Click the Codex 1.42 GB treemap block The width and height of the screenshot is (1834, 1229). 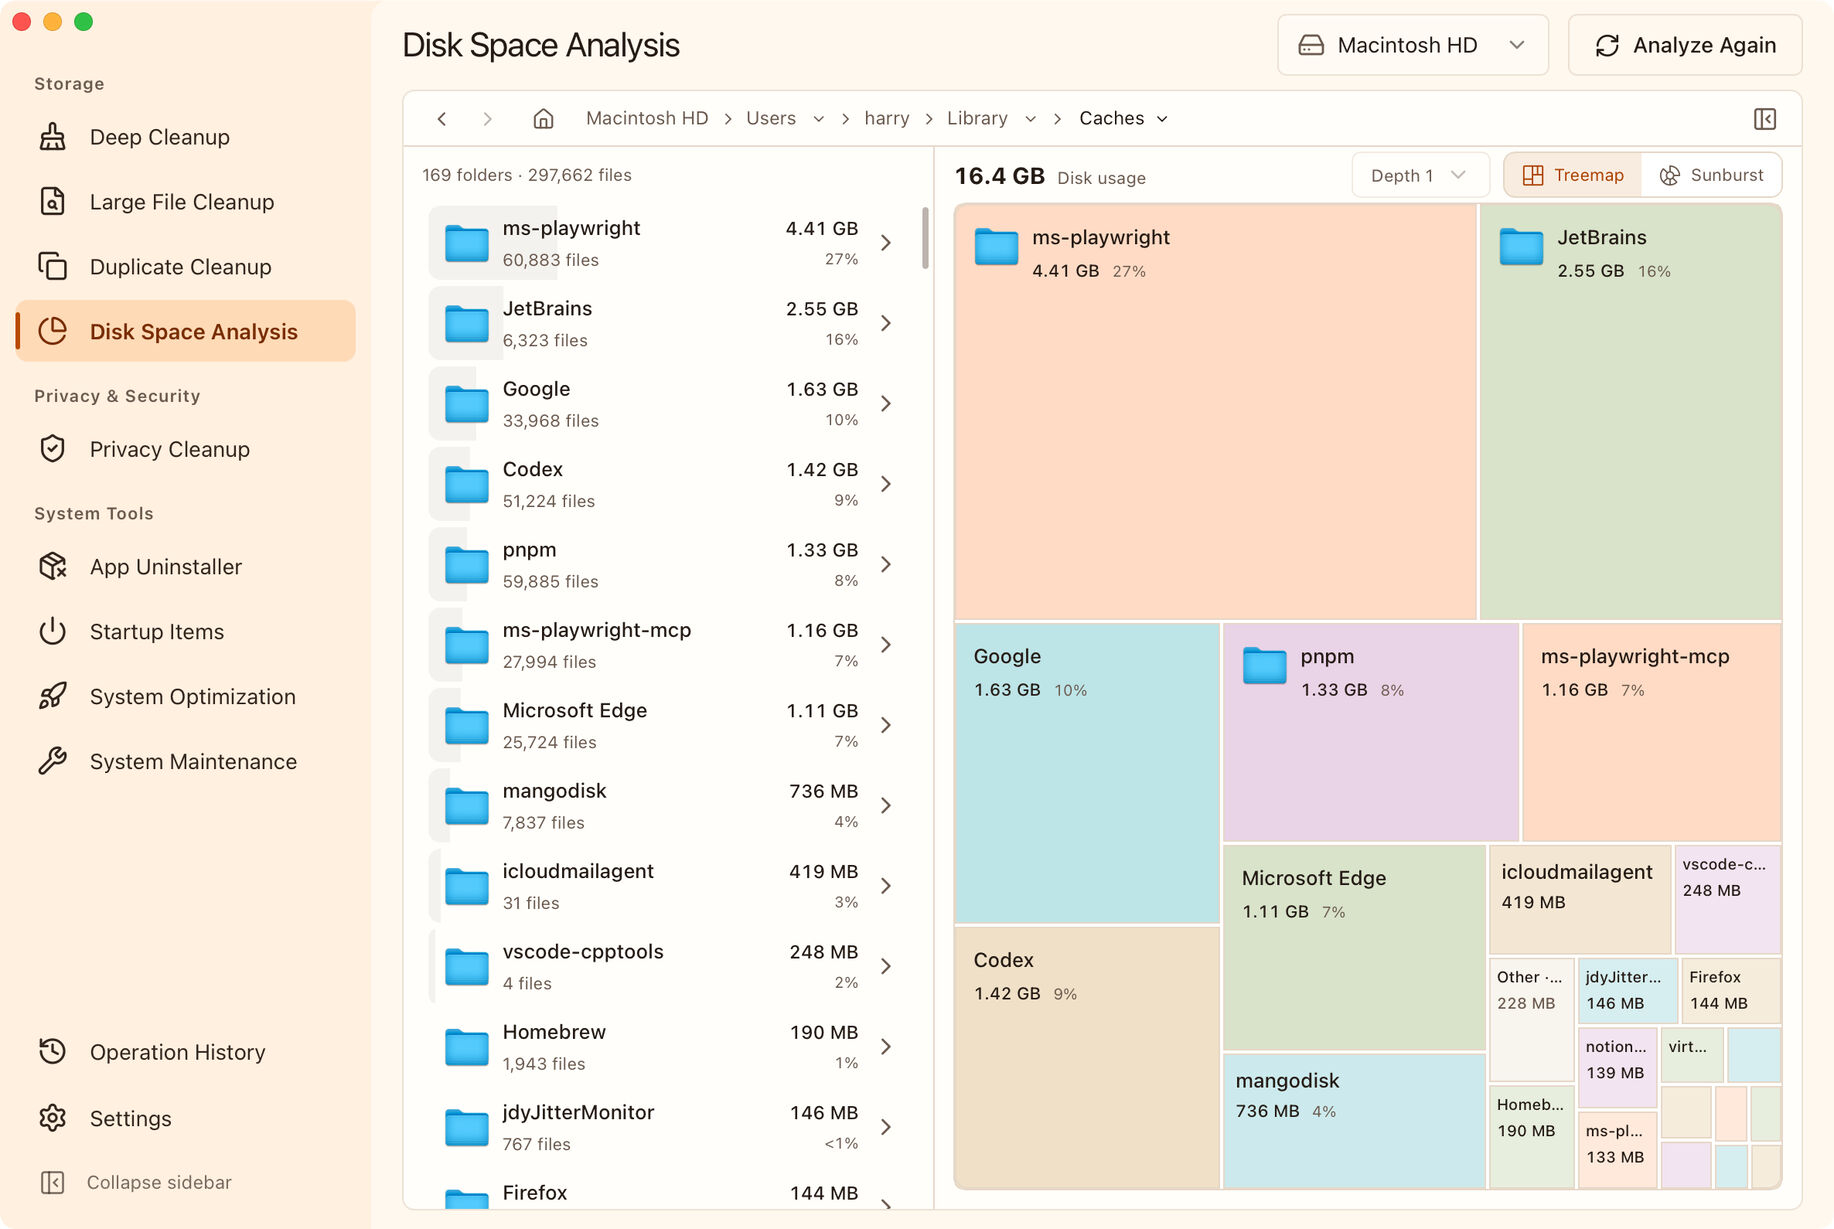coord(1087,1057)
